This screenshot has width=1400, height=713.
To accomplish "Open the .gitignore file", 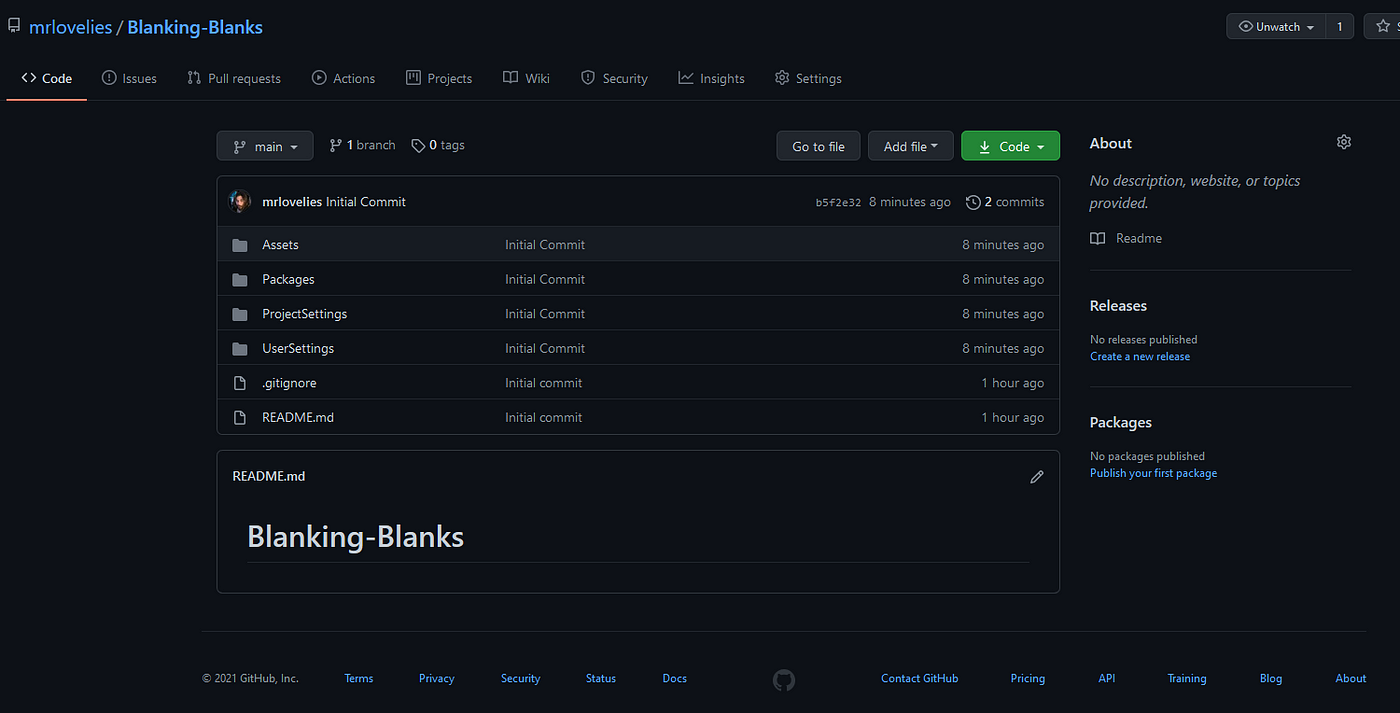I will tap(289, 383).
